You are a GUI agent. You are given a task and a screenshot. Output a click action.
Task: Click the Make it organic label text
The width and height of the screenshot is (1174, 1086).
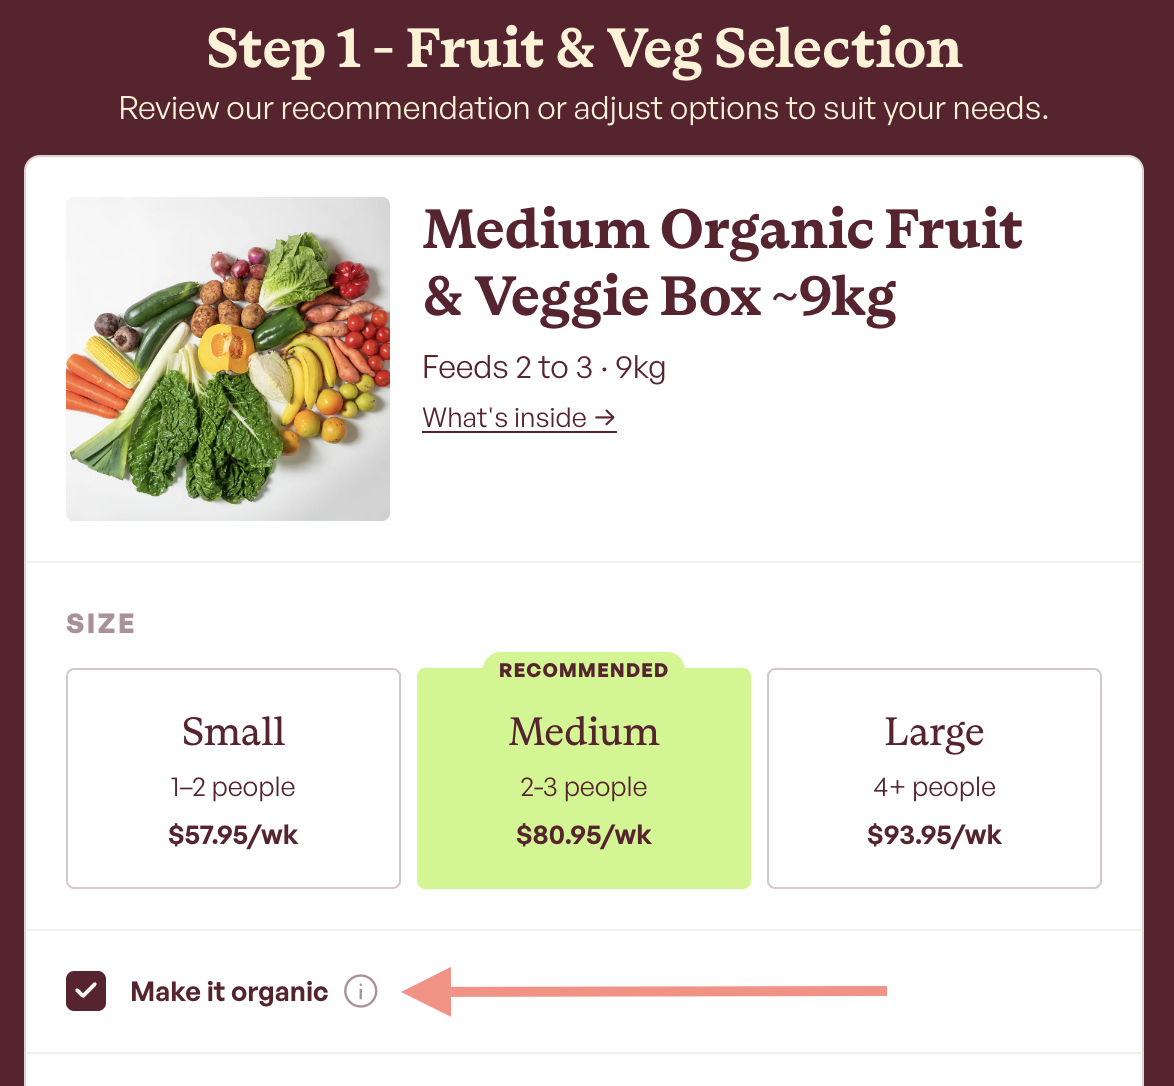229,992
